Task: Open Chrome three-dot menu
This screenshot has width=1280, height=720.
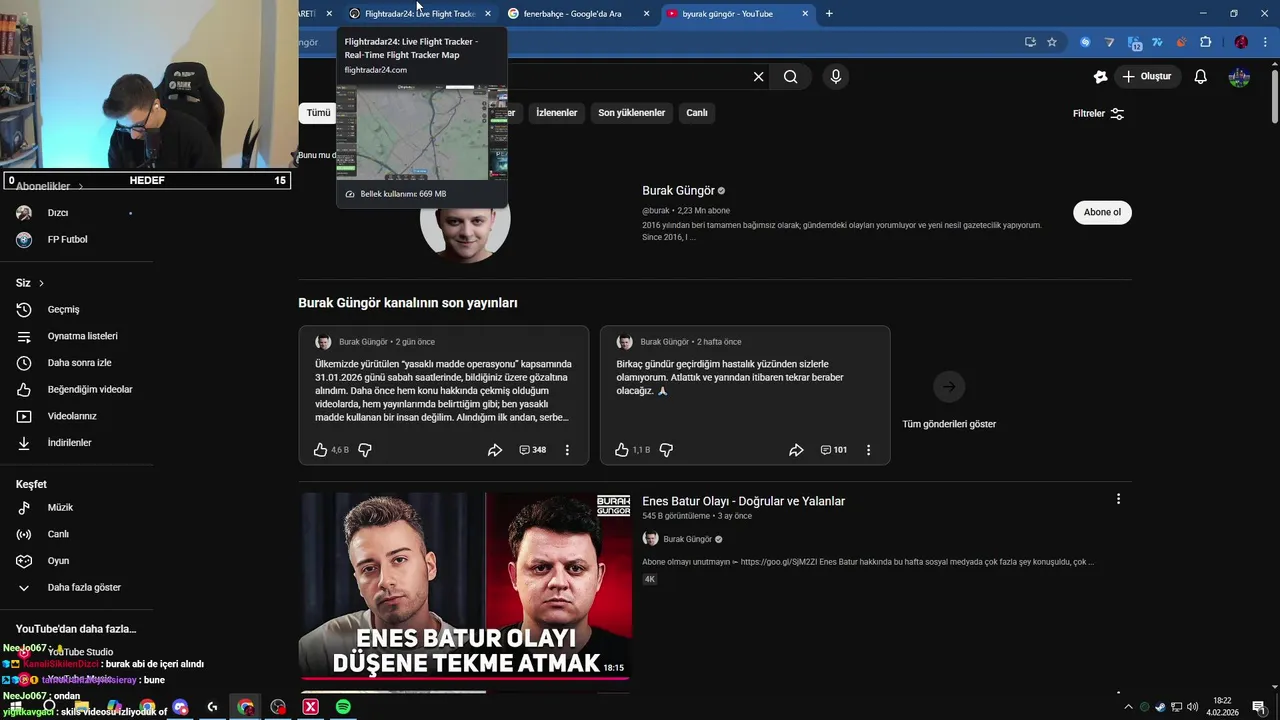Action: tap(1267, 42)
